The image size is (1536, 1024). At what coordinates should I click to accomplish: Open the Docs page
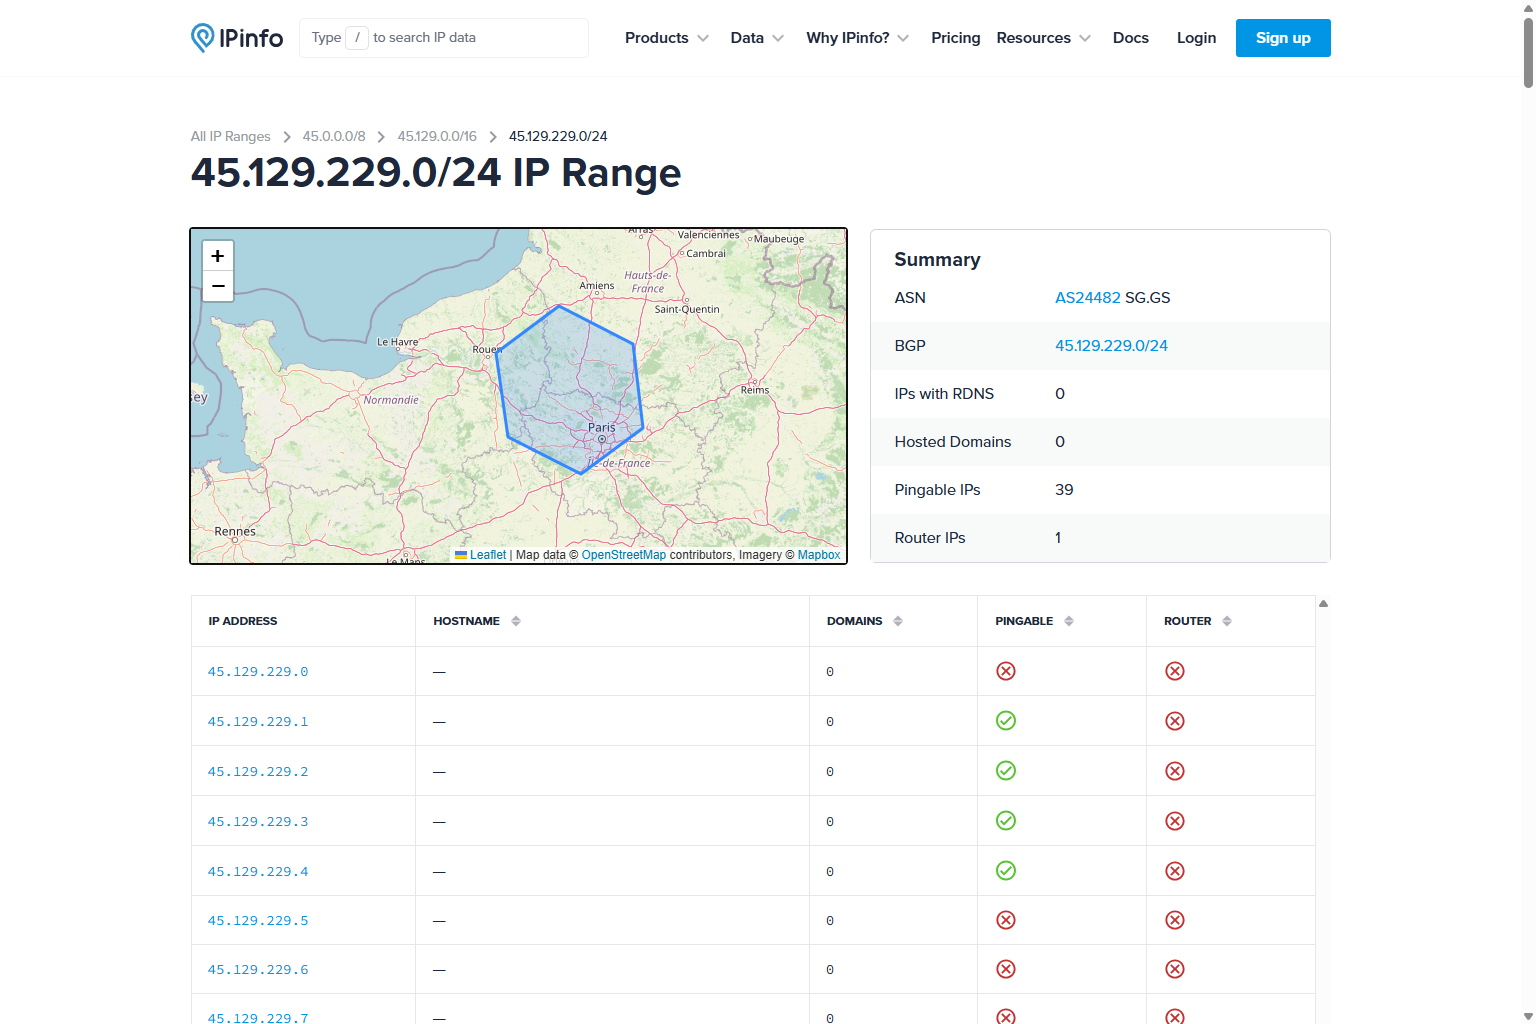click(x=1130, y=38)
